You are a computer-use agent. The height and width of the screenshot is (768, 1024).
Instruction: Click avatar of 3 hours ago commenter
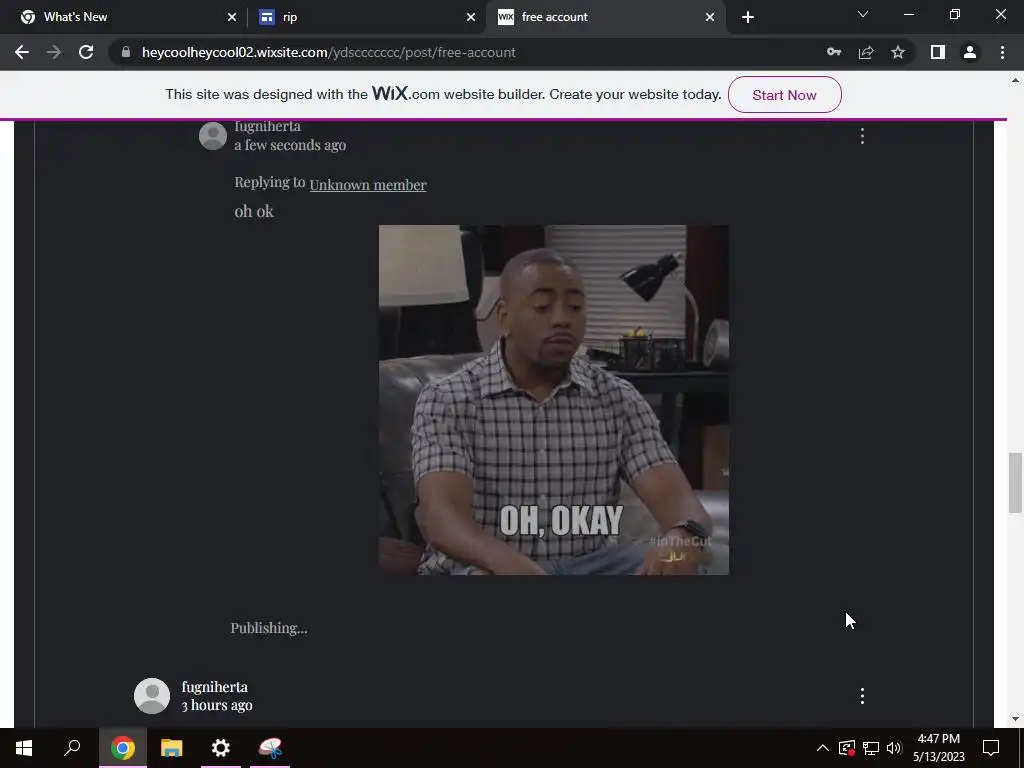point(152,696)
